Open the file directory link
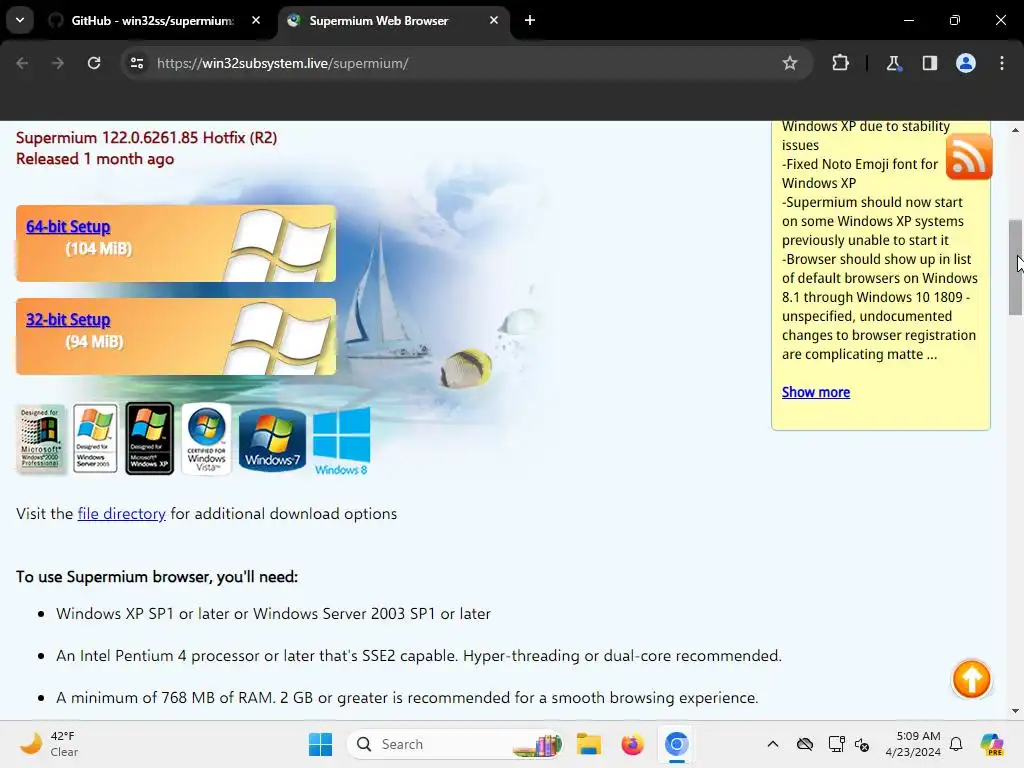The width and height of the screenshot is (1024, 768). pyautogui.click(x=121, y=513)
